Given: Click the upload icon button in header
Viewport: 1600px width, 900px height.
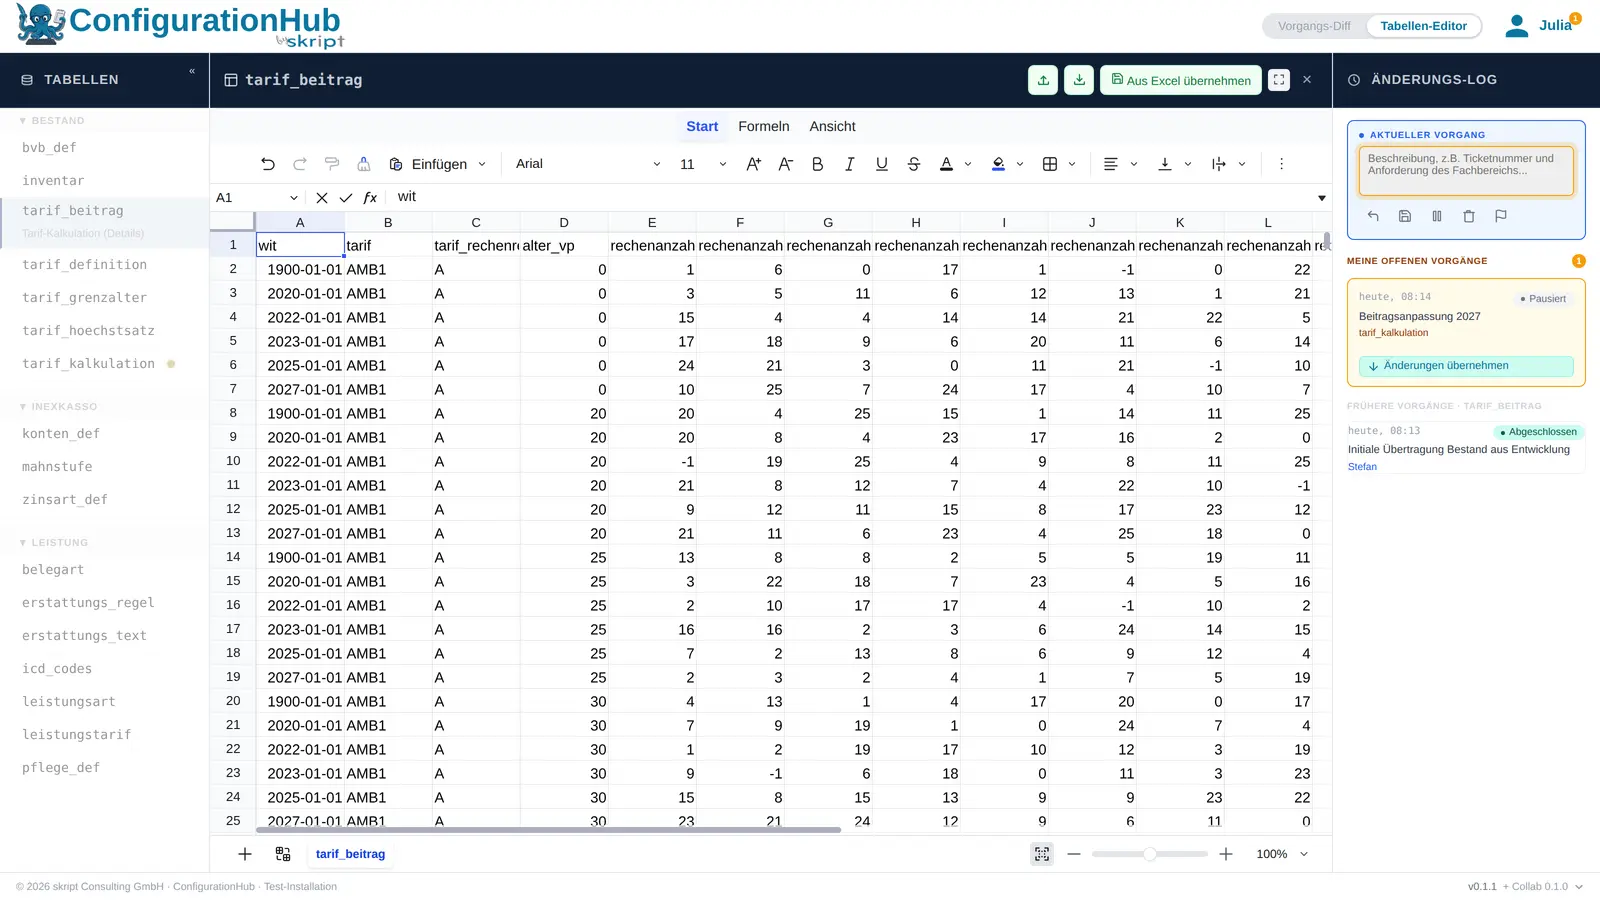Looking at the screenshot, I should coord(1043,80).
